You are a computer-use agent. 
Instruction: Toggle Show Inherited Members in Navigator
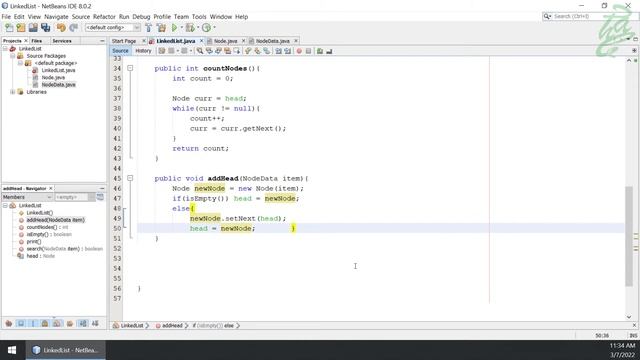(9, 324)
